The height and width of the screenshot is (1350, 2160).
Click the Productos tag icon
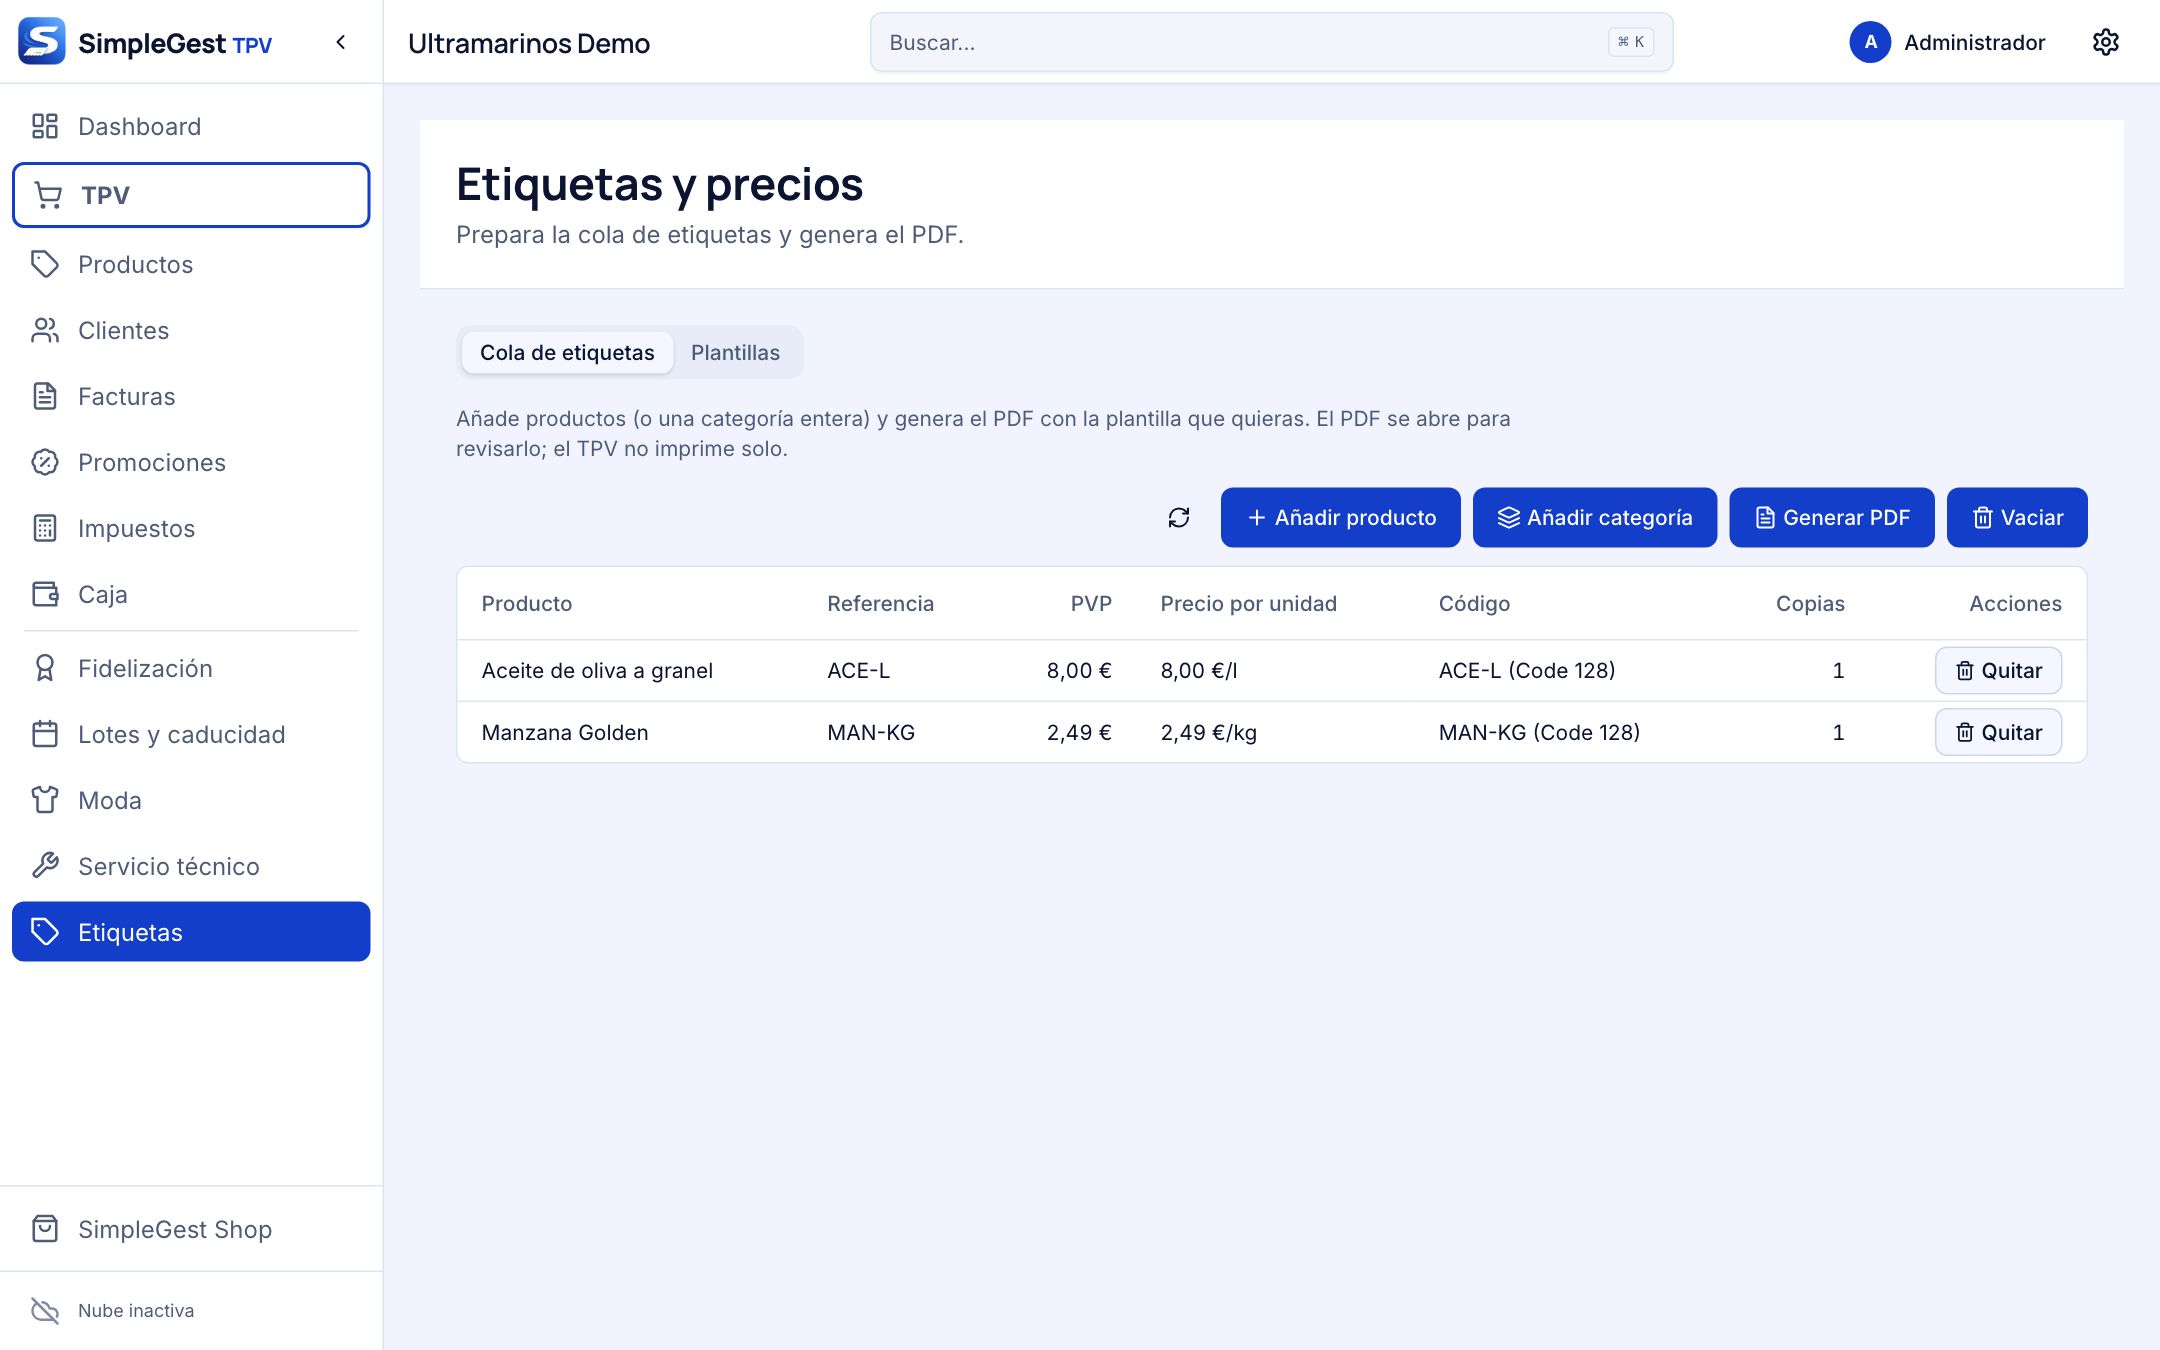tap(45, 264)
